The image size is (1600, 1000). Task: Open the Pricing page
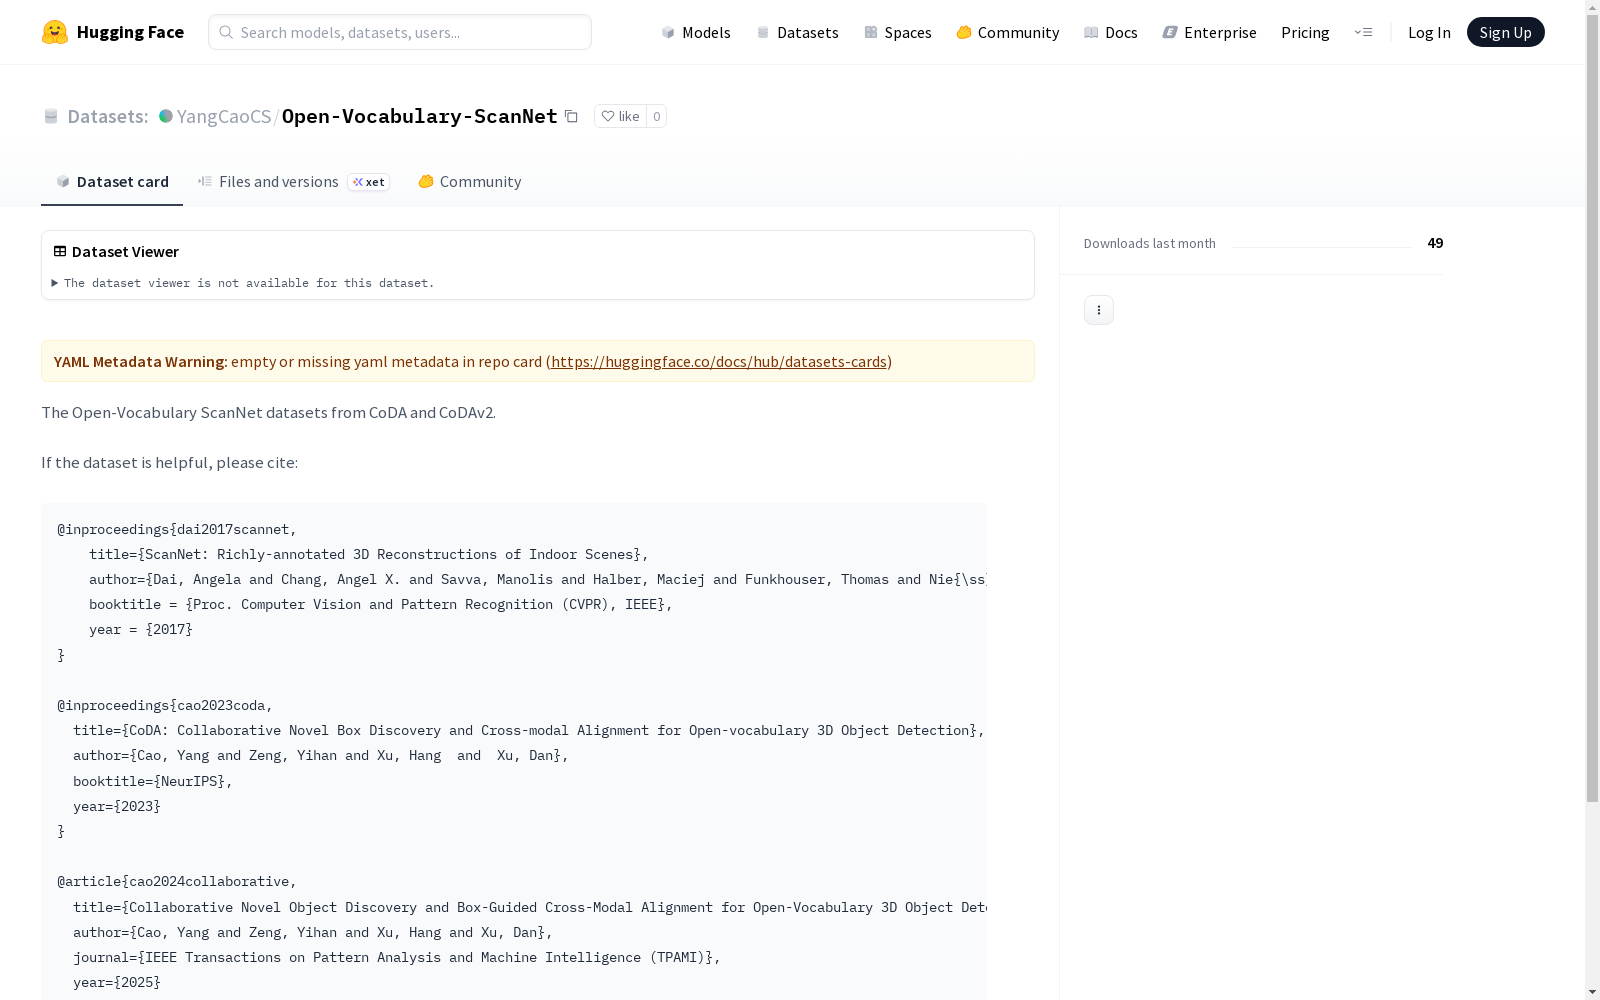1305,32
